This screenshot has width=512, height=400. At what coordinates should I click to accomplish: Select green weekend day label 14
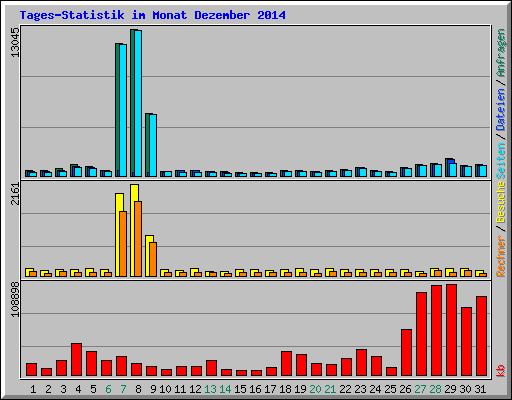[x=225, y=389]
